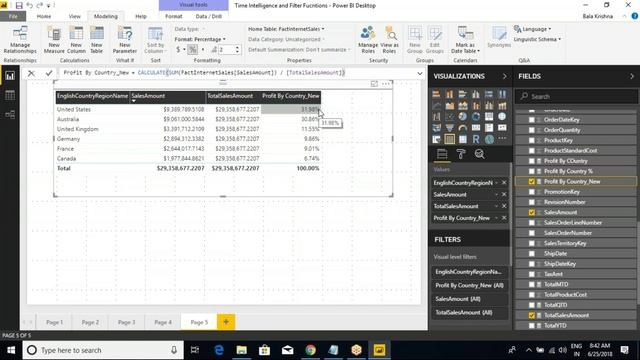Image resolution: width=640 pixels, height=360 pixels.
Task: Open the Help ribbon tab
Action: (x=141, y=16)
